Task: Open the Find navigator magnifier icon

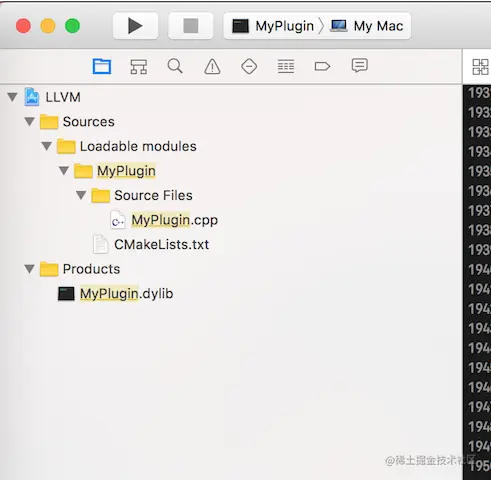Action: pos(175,66)
